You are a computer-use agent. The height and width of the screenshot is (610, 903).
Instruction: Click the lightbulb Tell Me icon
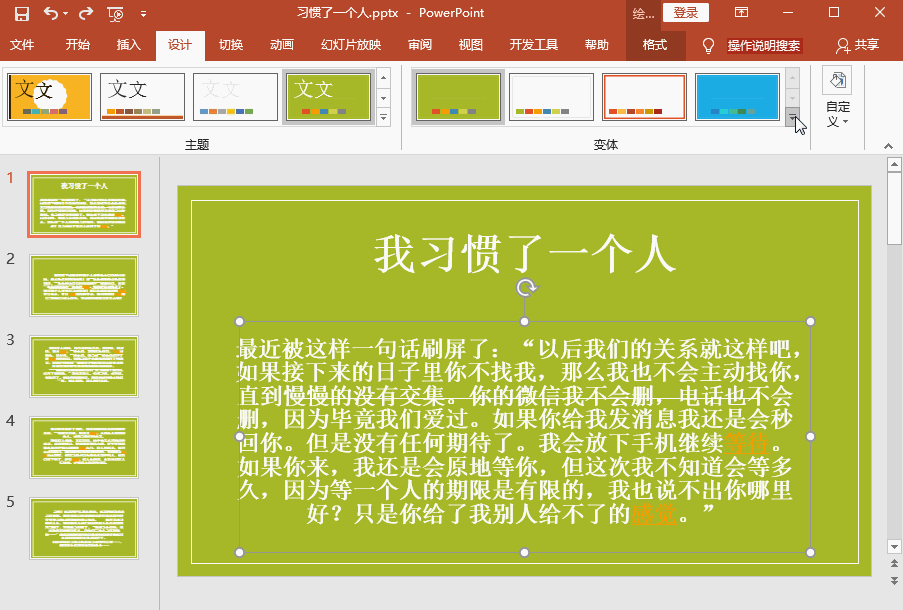coord(708,46)
